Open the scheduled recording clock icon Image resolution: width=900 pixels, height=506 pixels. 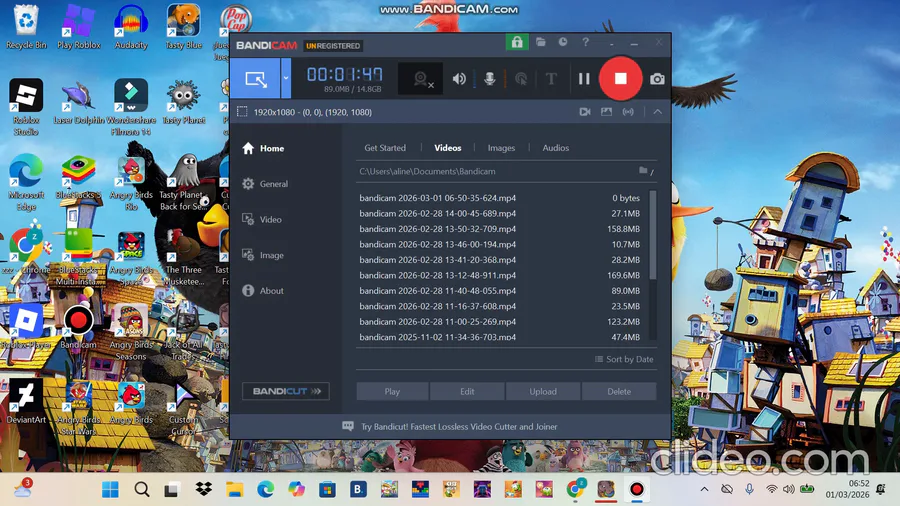(x=563, y=42)
